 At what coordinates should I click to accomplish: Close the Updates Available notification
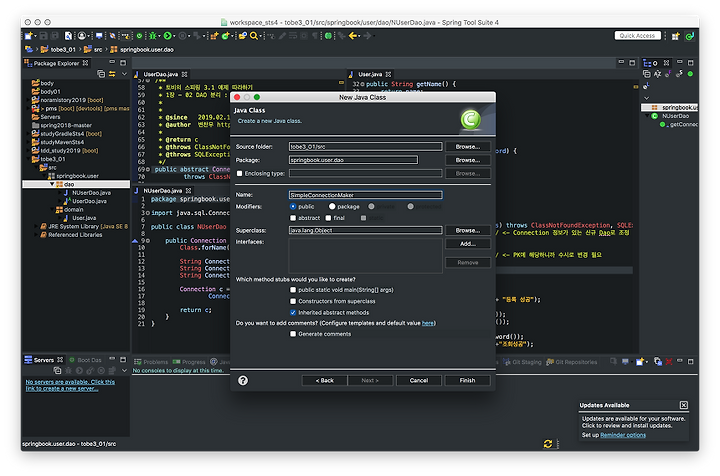pos(684,405)
